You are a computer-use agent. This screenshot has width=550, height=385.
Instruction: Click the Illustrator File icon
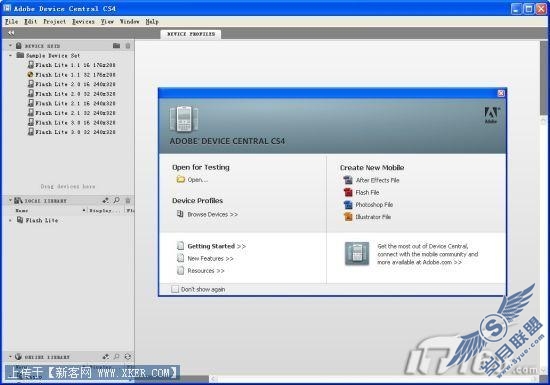point(348,217)
